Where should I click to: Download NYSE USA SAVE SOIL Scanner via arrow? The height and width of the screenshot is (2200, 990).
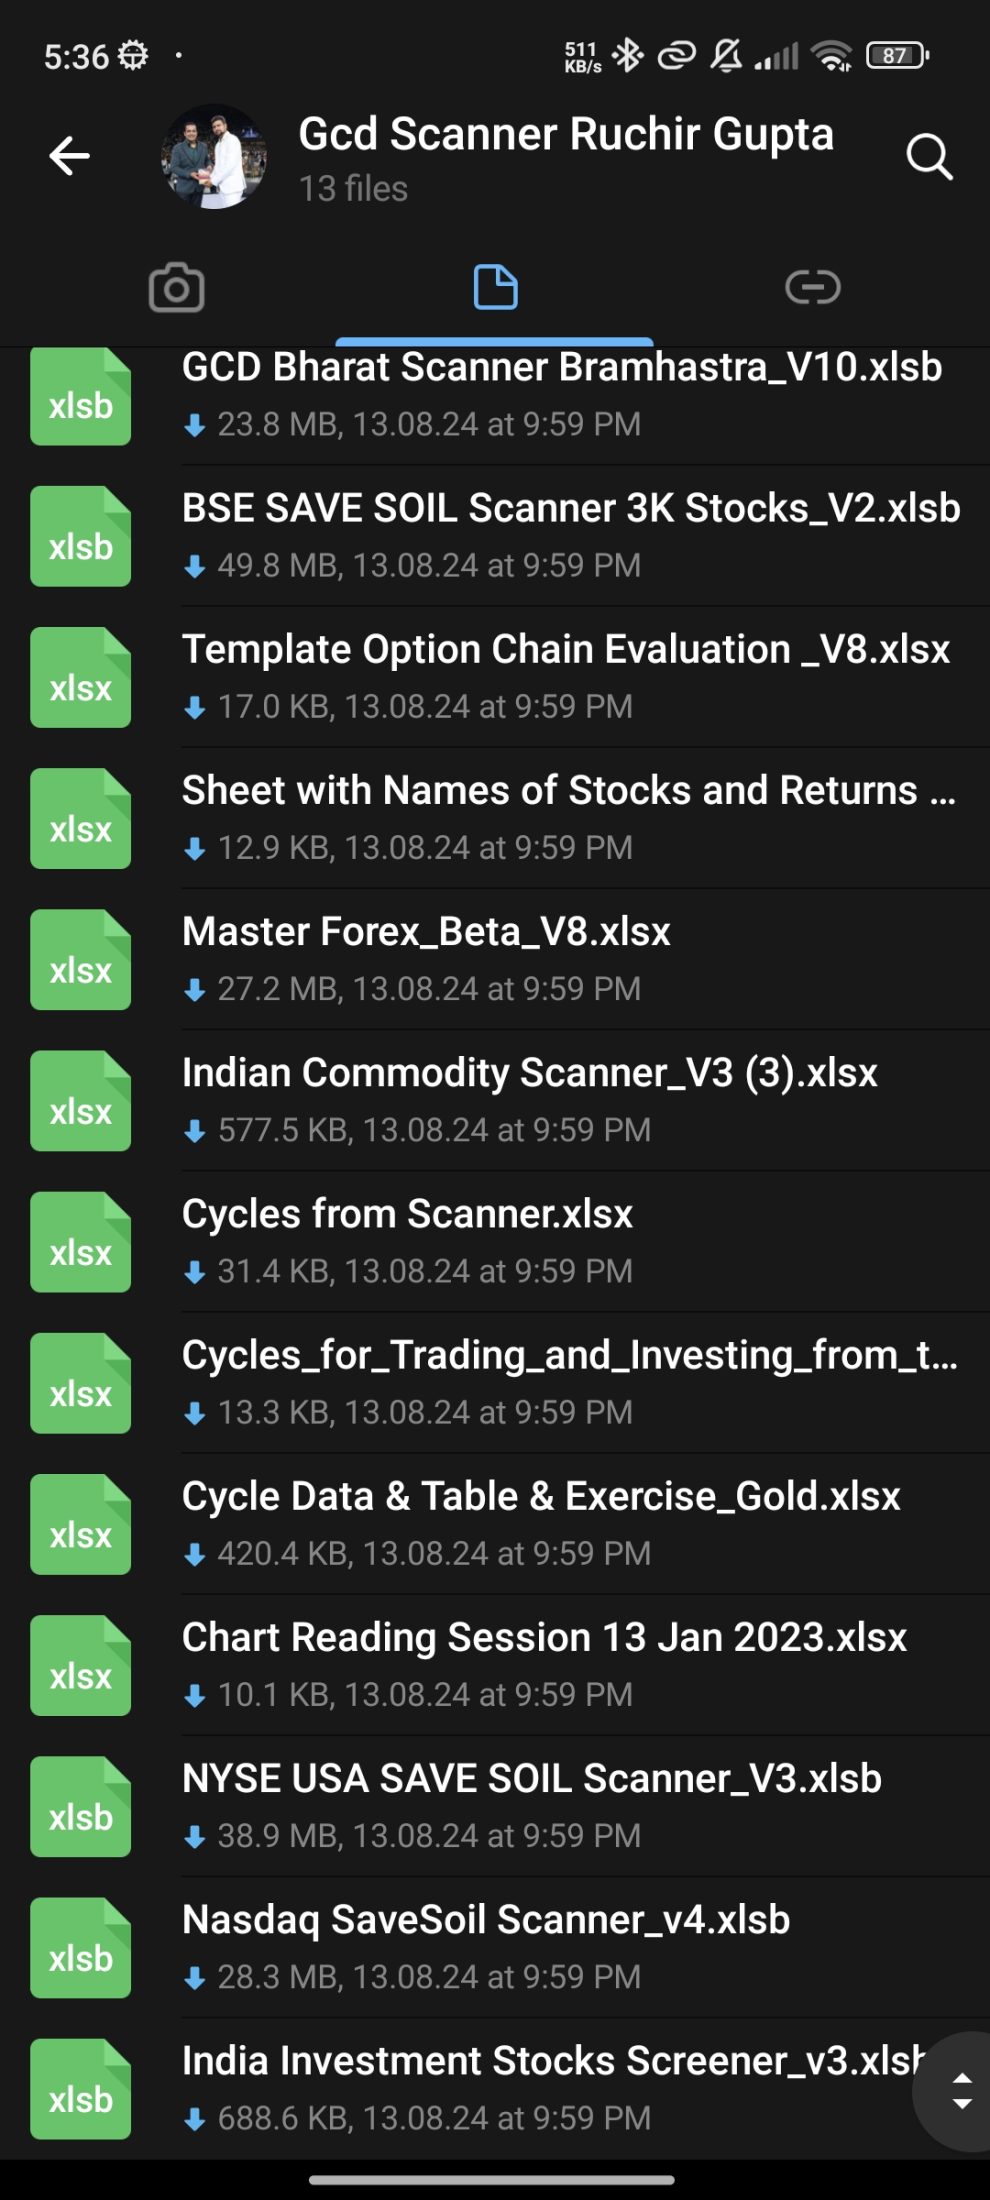click(195, 1837)
